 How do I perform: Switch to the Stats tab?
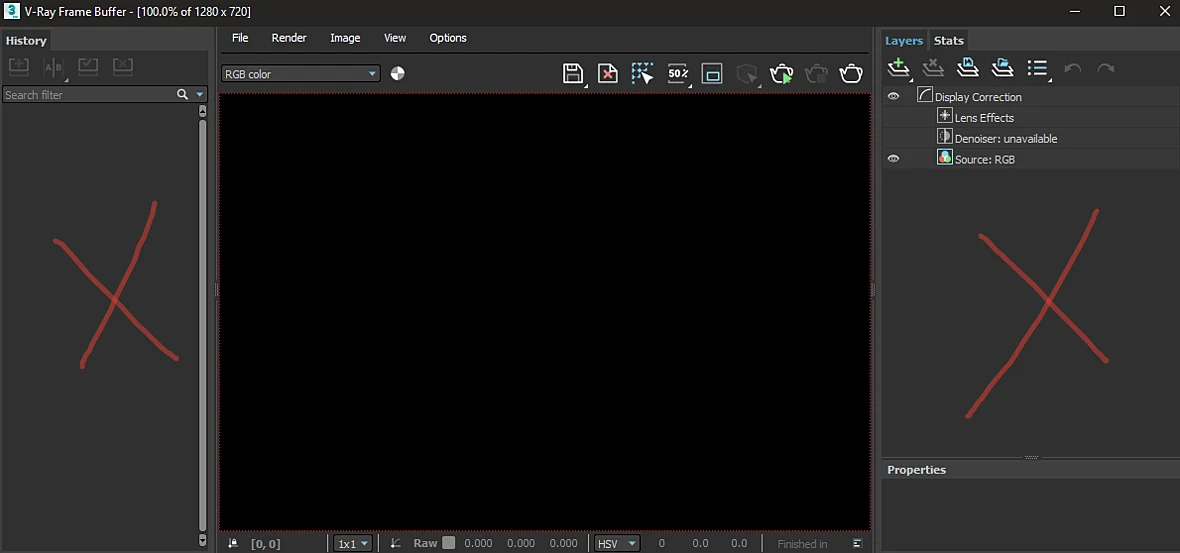(949, 41)
